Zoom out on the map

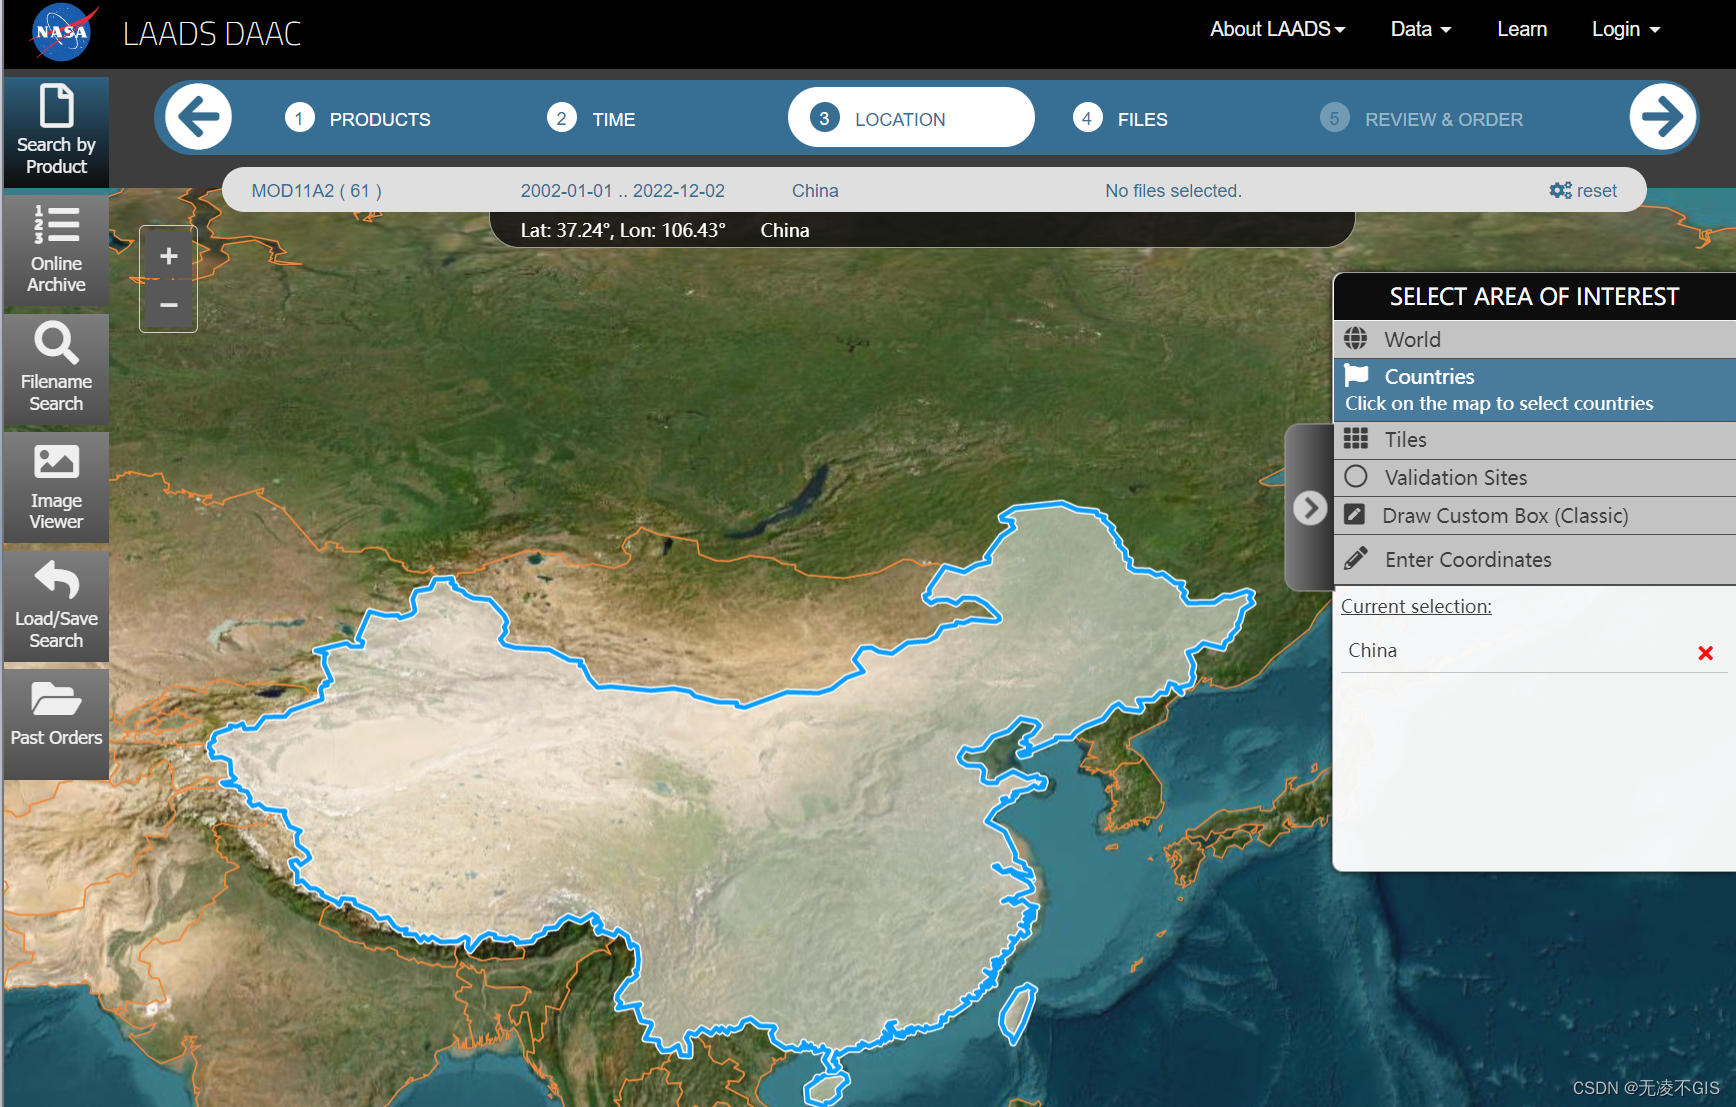pyautogui.click(x=169, y=305)
